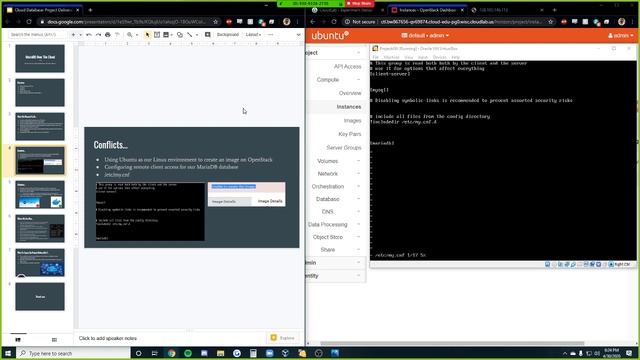Click the zoom magnifier icon in Slides
Image resolution: width=640 pixels, height=360 pixels.
[129, 35]
